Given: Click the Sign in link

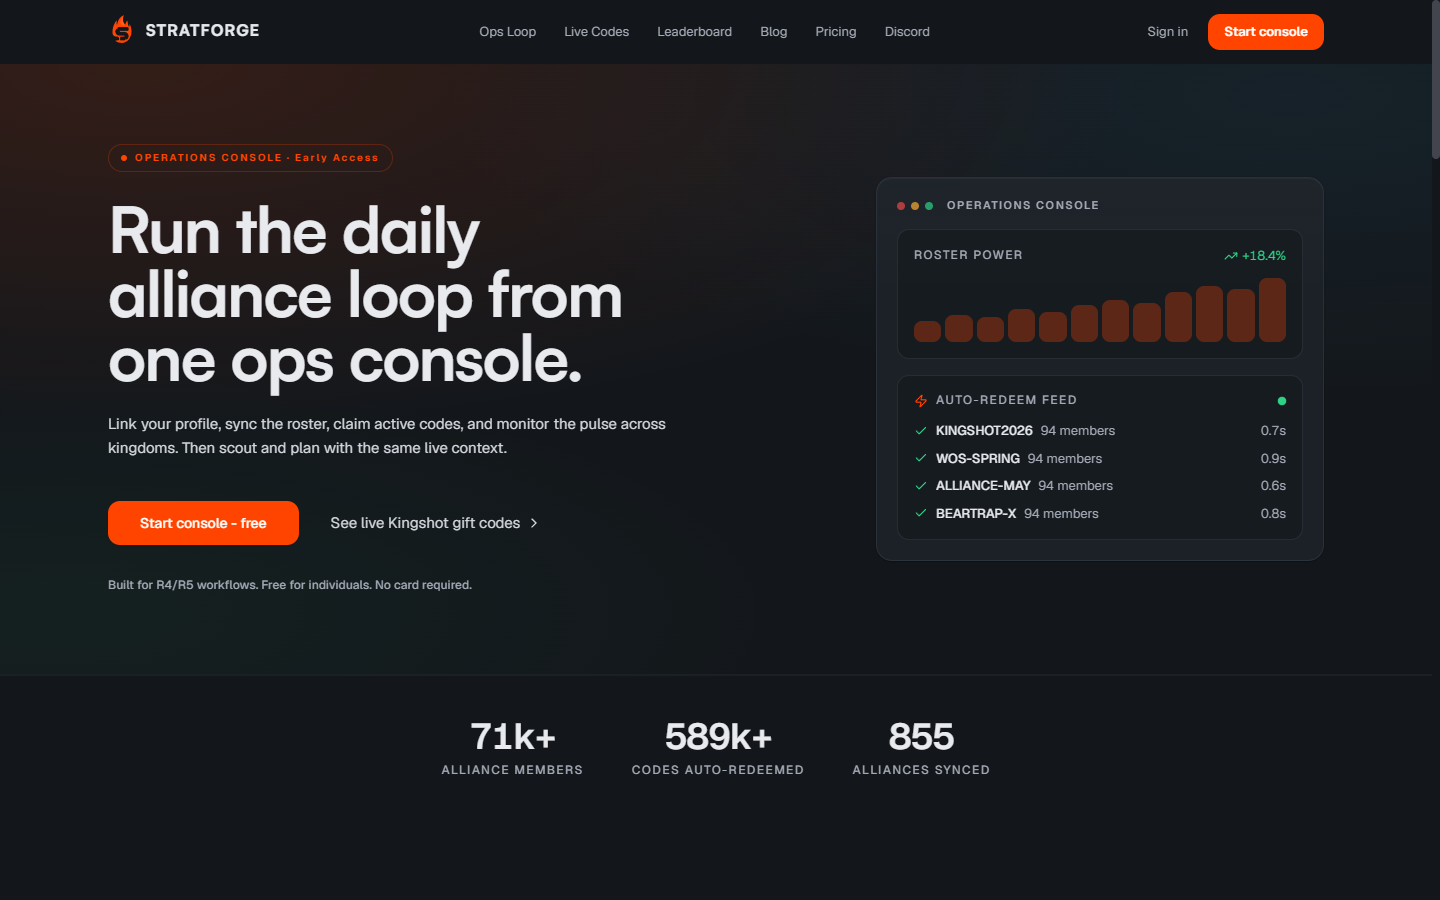Looking at the screenshot, I should pyautogui.click(x=1167, y=32).
